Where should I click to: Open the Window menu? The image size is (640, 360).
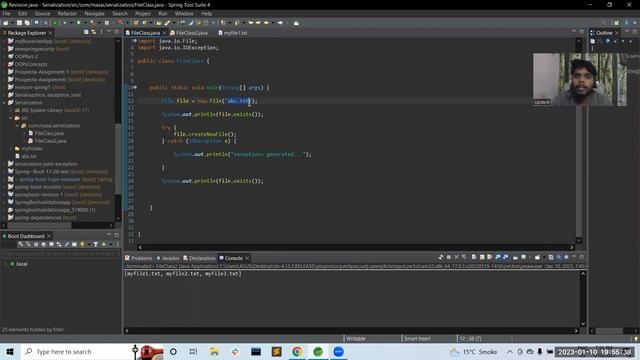click(184, 13)
